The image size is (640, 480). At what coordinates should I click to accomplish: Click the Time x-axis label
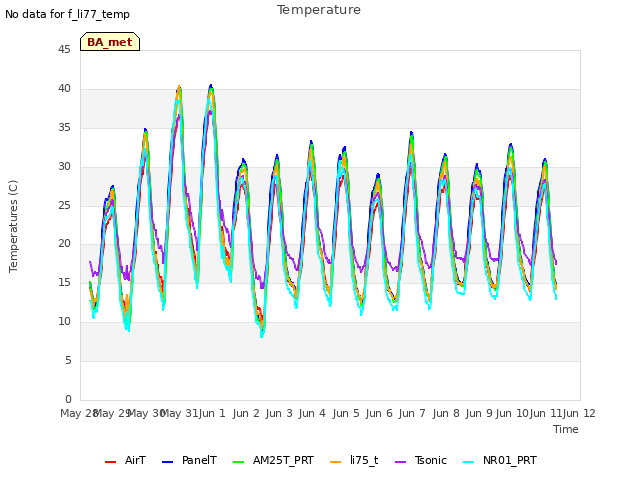(566, 429)
